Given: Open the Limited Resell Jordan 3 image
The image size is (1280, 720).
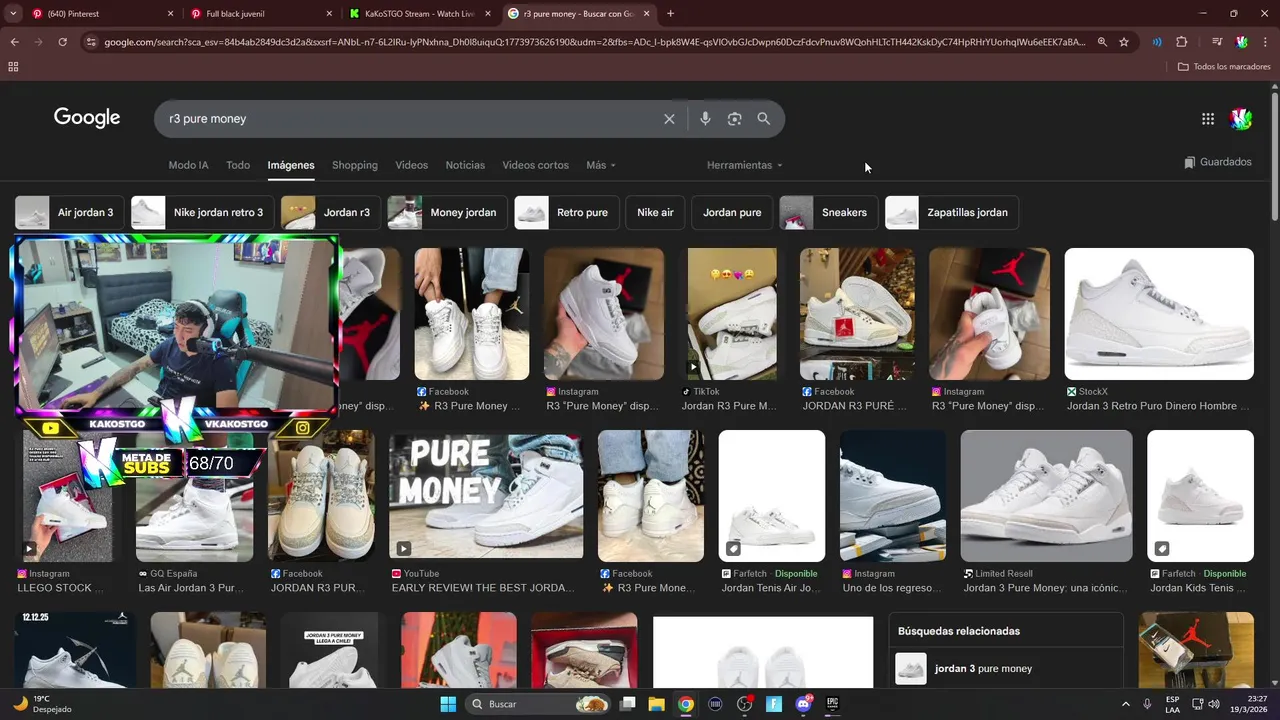Looking at the screenshot, I should (1046, 496).
